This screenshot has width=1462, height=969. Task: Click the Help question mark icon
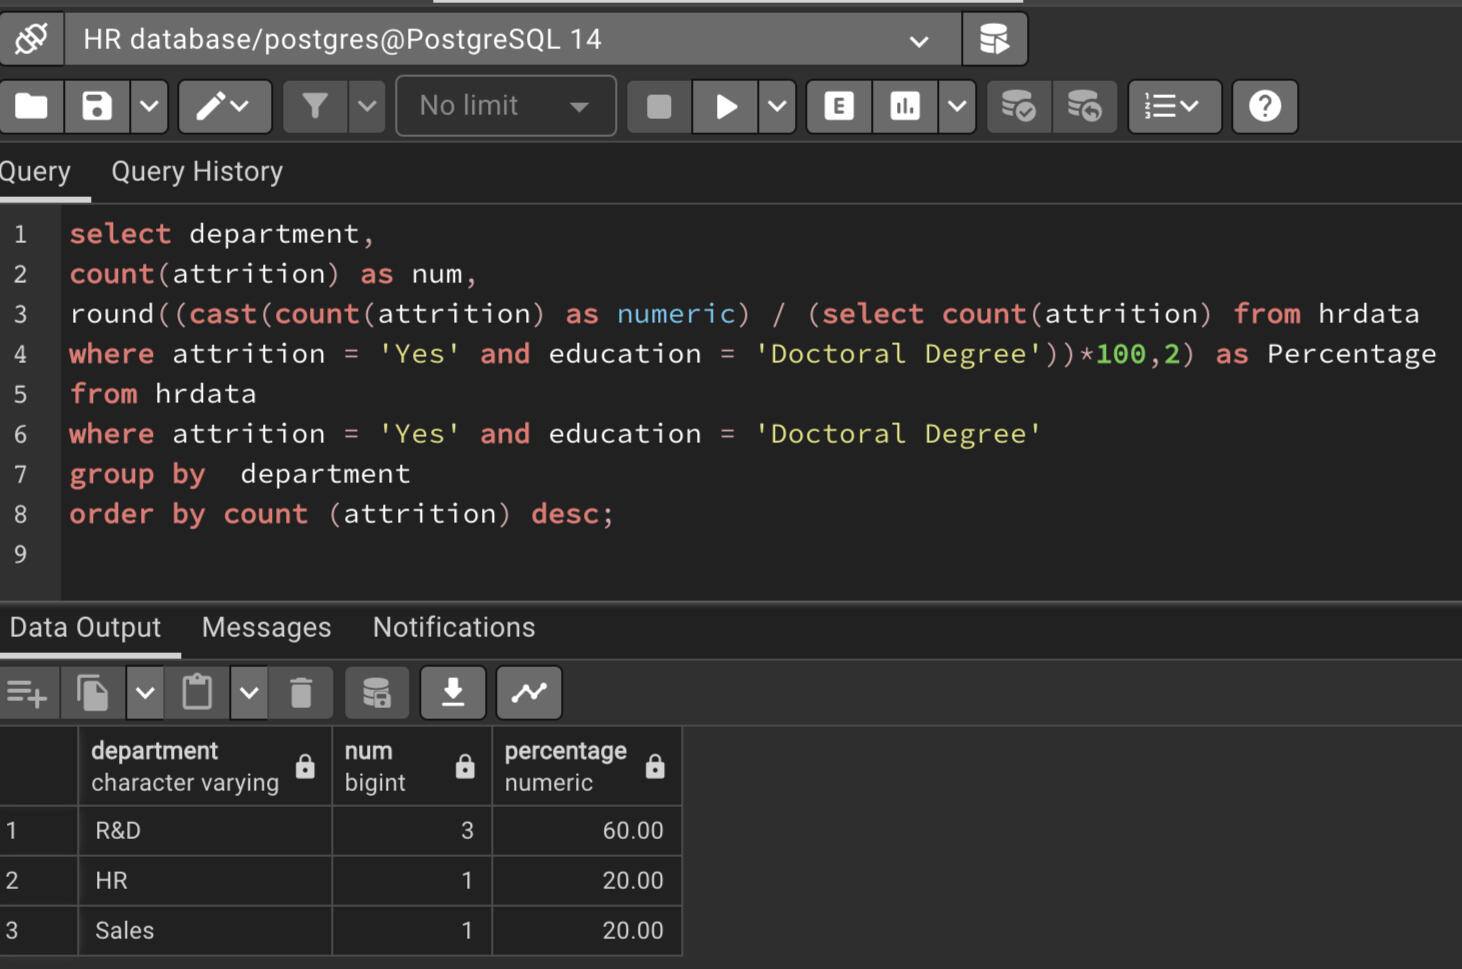1265,106
